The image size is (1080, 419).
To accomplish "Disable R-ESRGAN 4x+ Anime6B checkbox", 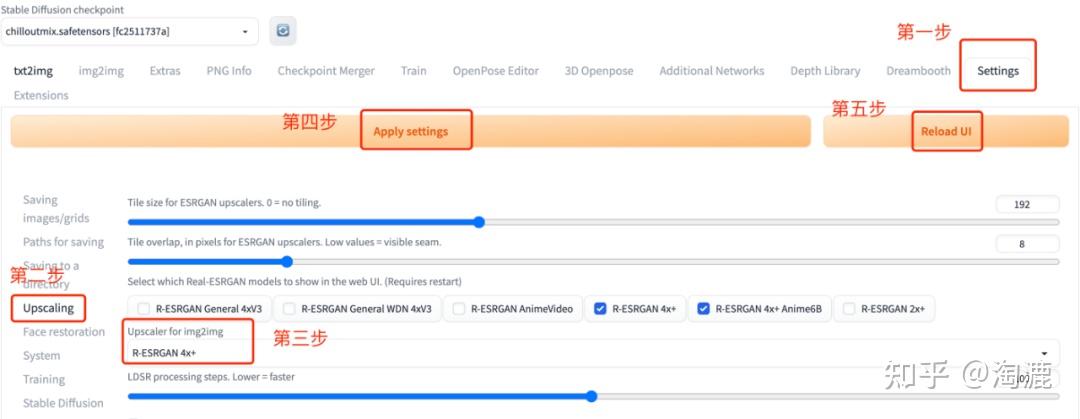I will tap(703, 309).
